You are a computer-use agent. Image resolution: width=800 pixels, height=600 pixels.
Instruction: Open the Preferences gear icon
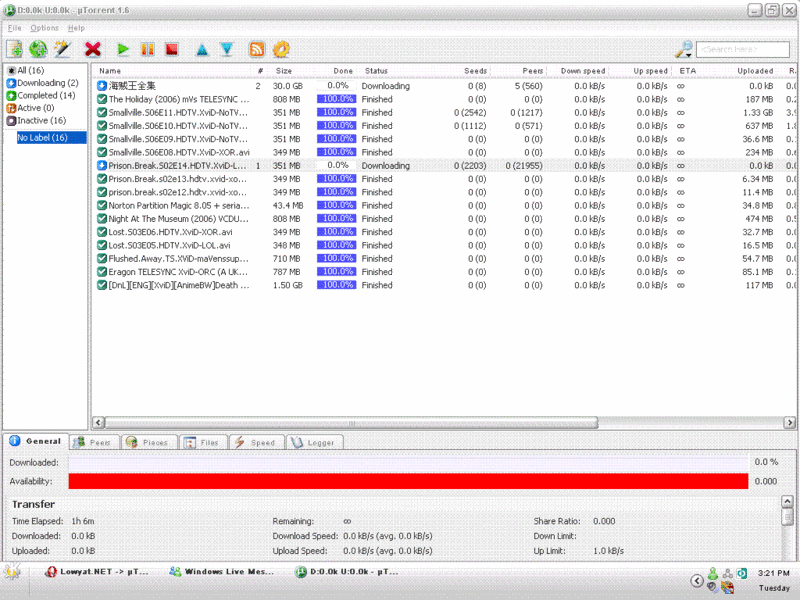tap(281, 49)
